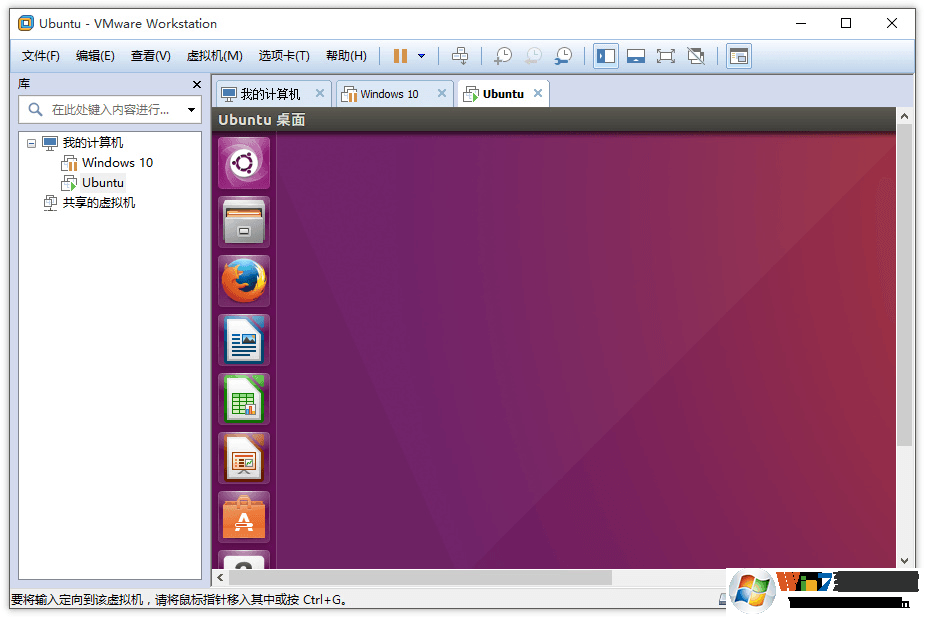Enter Unity mode using its toolbar icon
The height and width of the screenshot is (617, 926).
pos(696,55)
